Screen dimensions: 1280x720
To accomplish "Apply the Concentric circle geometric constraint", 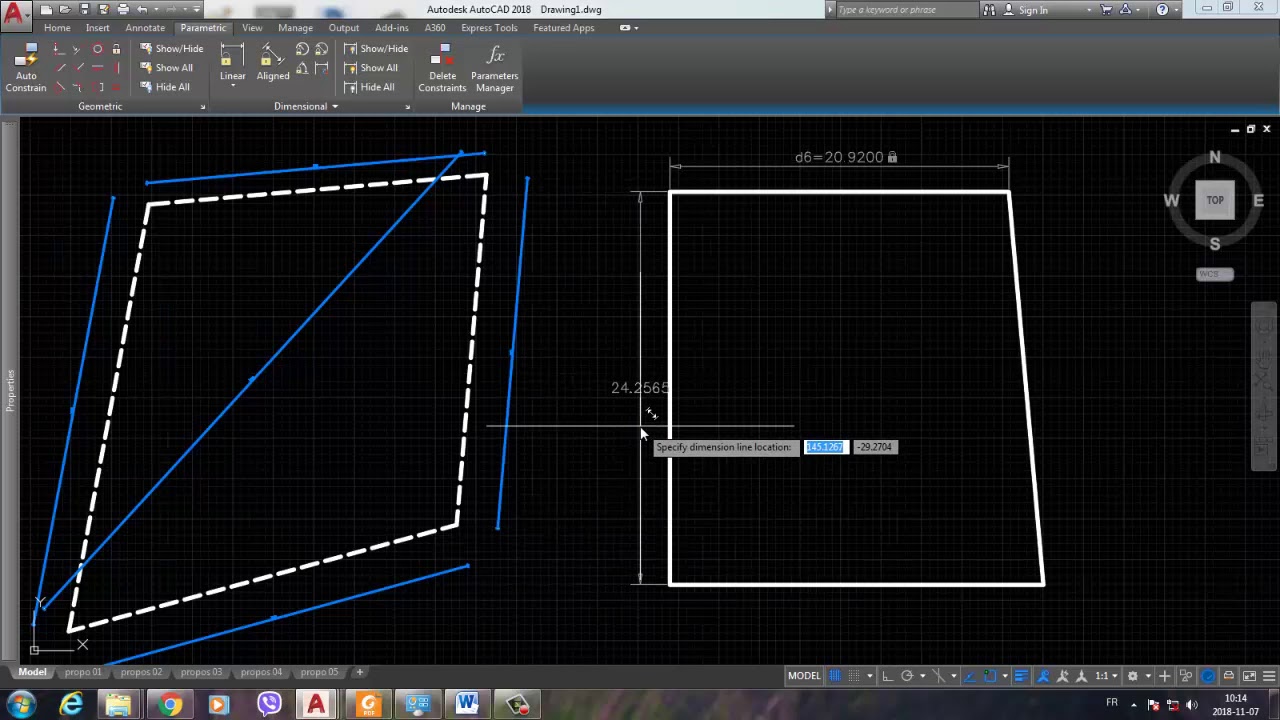I will [97, 49].
